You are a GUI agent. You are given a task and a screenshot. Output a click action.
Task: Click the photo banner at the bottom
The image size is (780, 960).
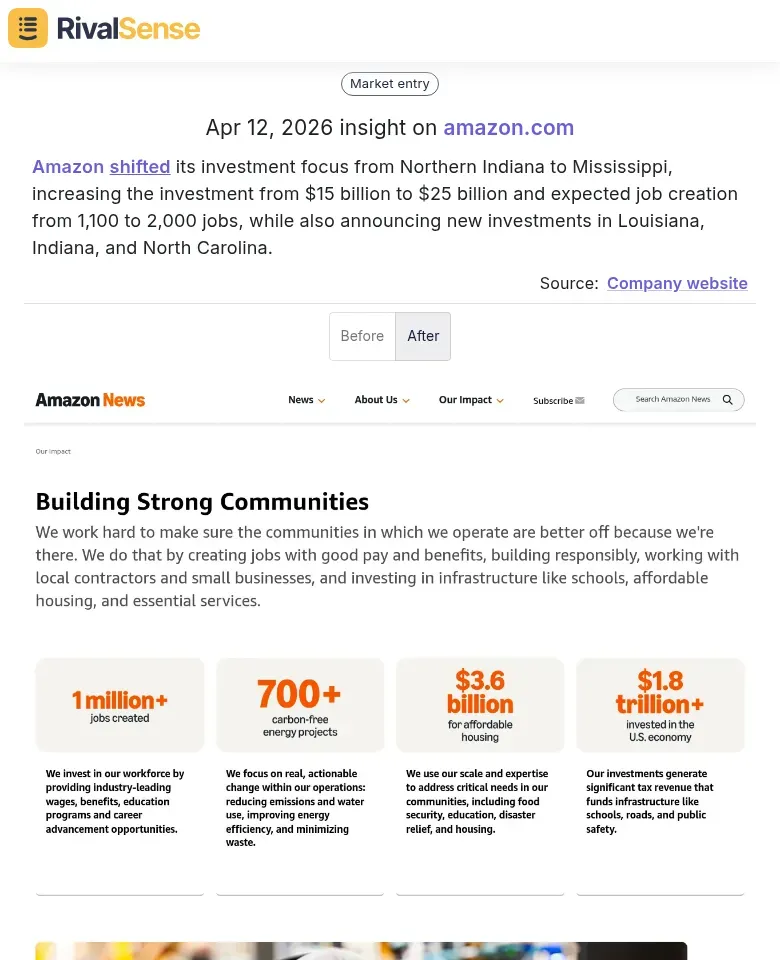tap(390, 950)
